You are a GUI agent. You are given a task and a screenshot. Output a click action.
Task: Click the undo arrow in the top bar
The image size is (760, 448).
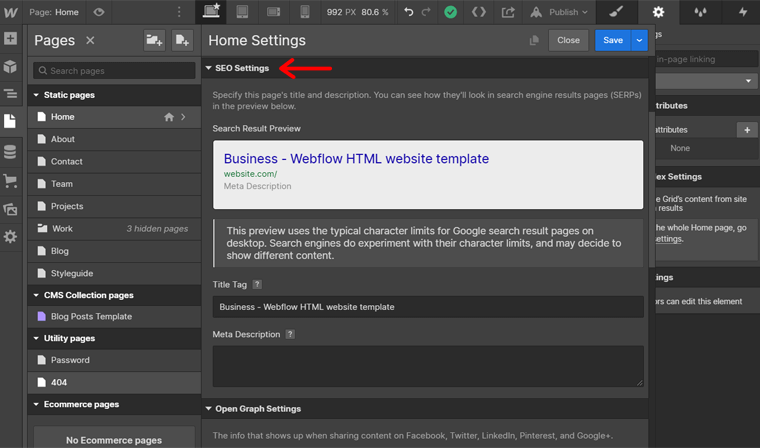click(408, 12)
